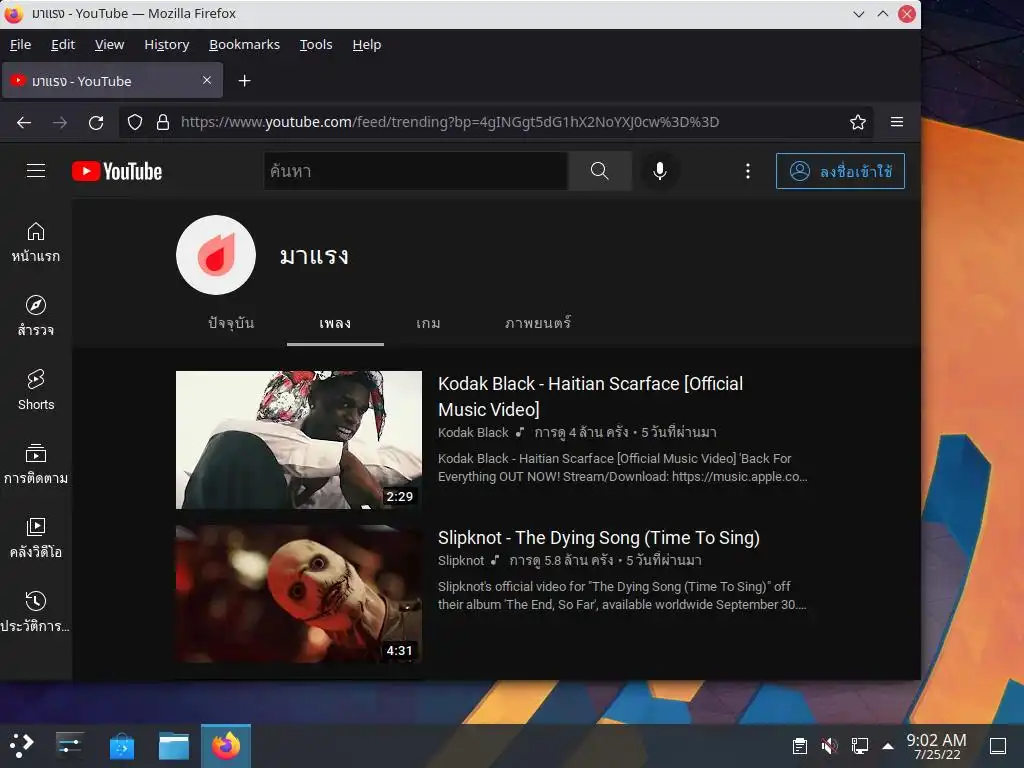Open the file manager from taskbar

pyautogui.click(x=174, y=745)
